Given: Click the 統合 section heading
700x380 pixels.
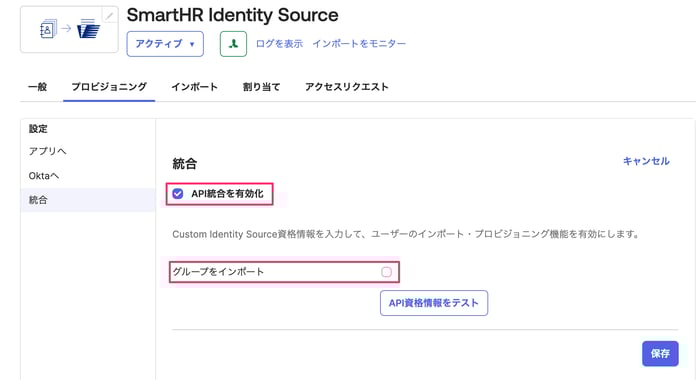Looking at the screenshot, I should [x=184, y=164].
